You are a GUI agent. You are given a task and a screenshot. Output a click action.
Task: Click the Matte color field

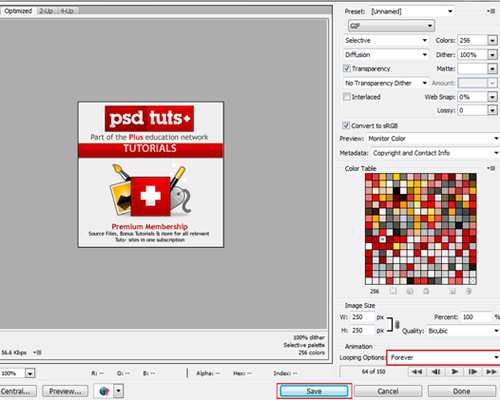(473, 69)
